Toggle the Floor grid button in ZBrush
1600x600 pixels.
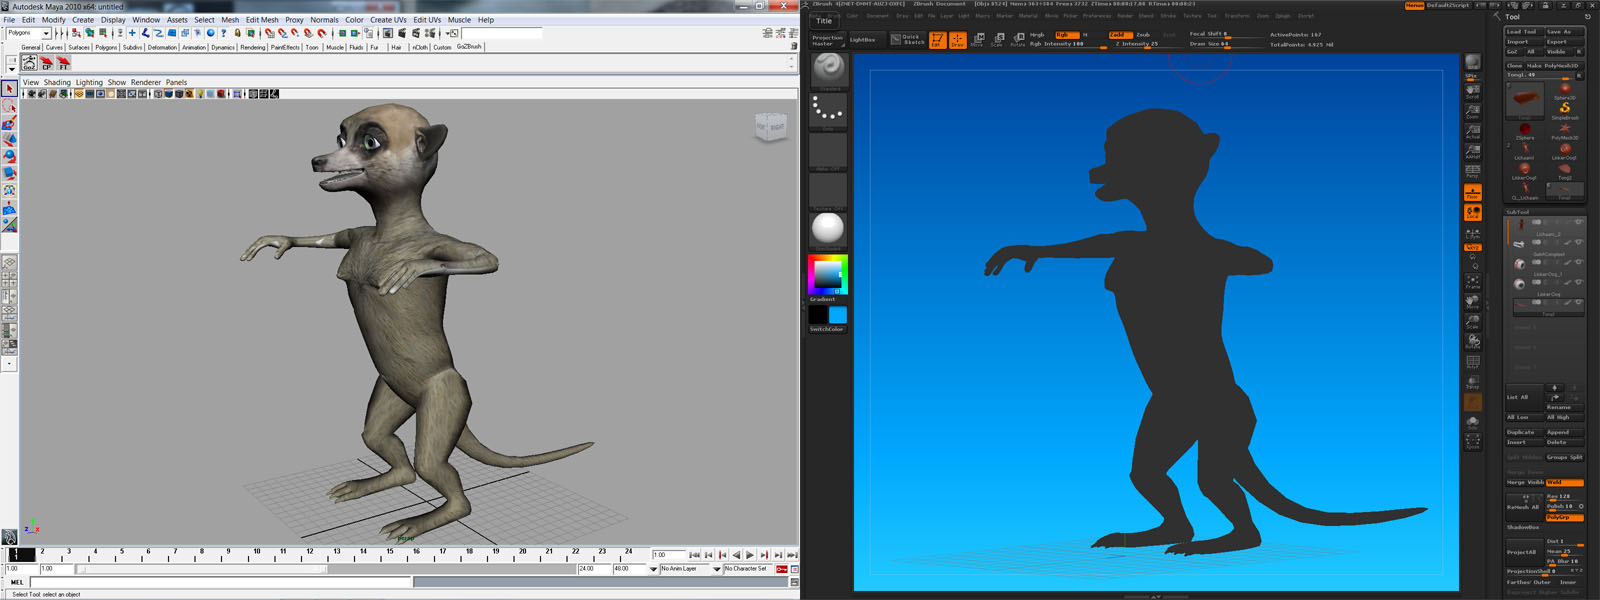click(x=1473, y=192)
